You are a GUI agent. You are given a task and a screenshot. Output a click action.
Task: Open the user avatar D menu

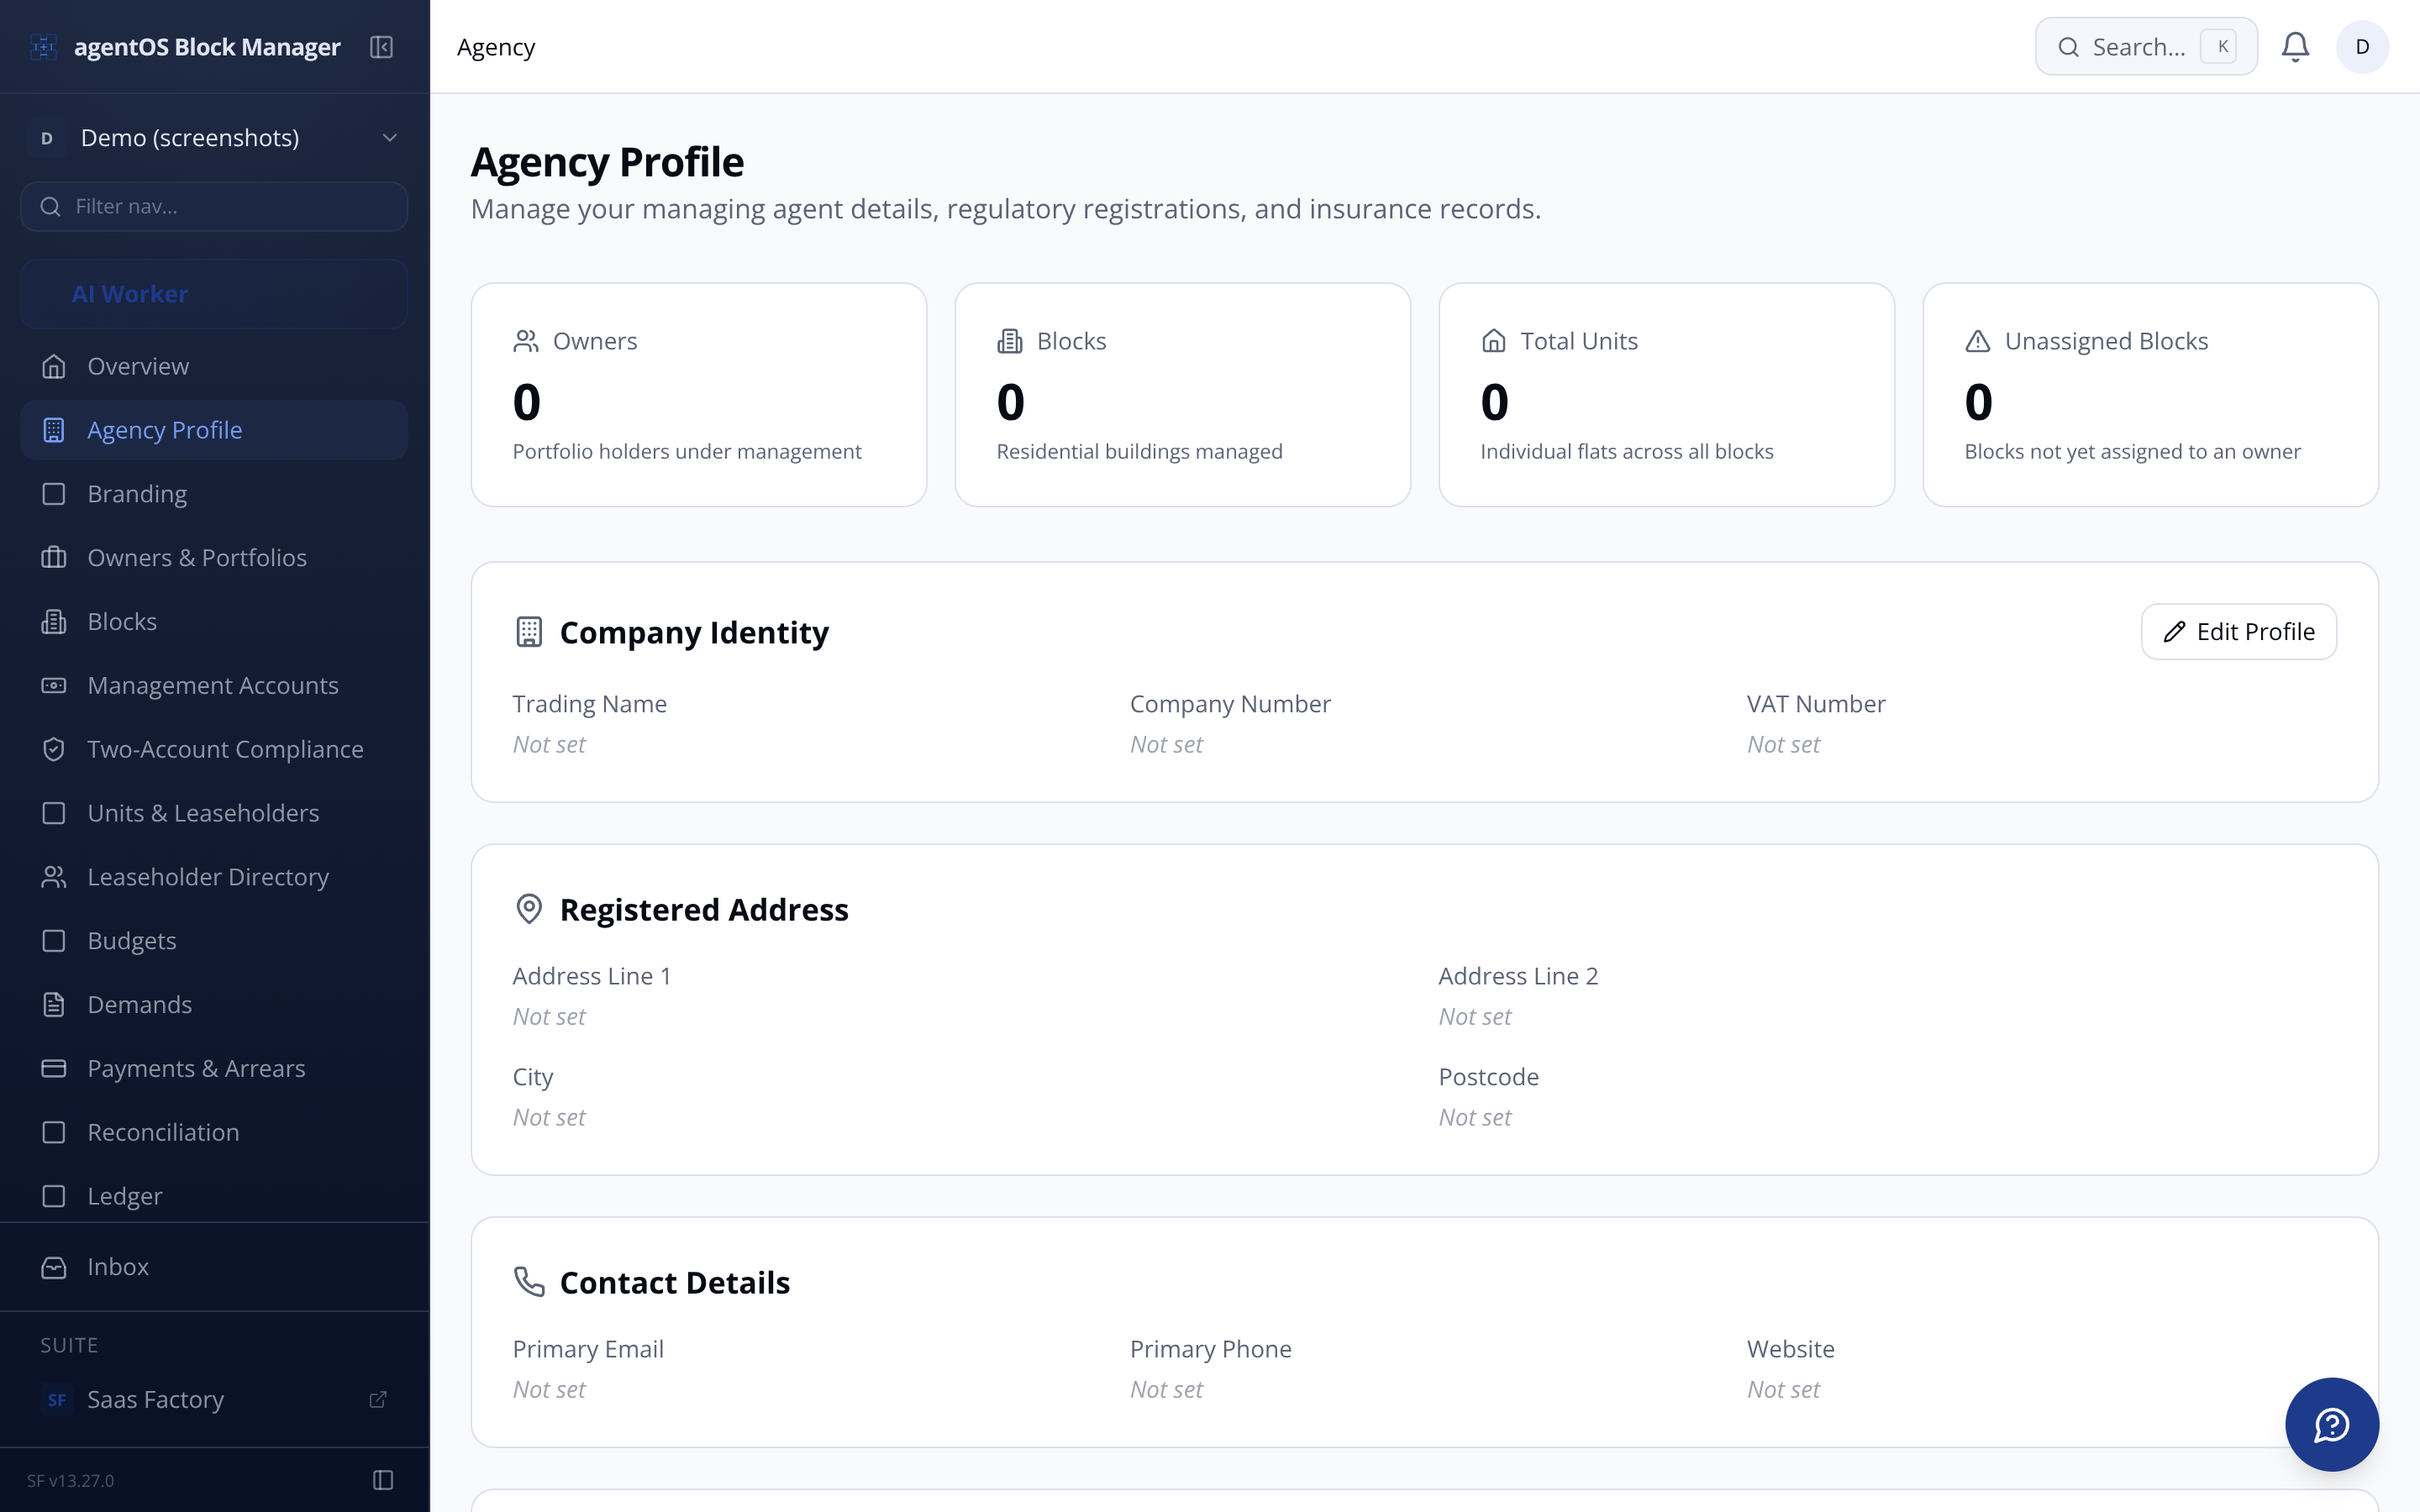pos(2362,47)
